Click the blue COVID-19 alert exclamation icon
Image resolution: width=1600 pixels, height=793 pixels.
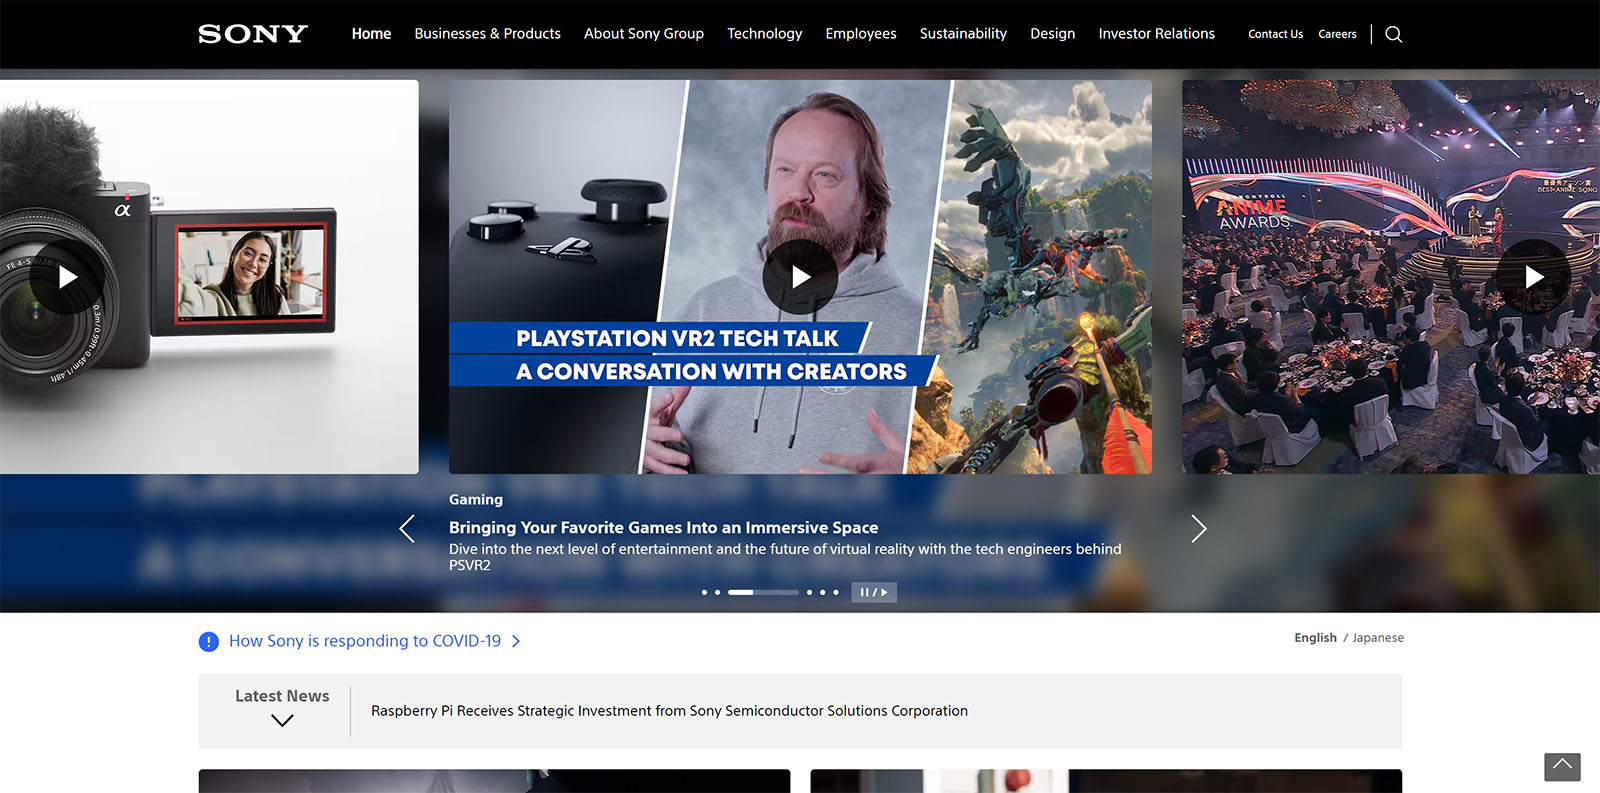[208, 642]
